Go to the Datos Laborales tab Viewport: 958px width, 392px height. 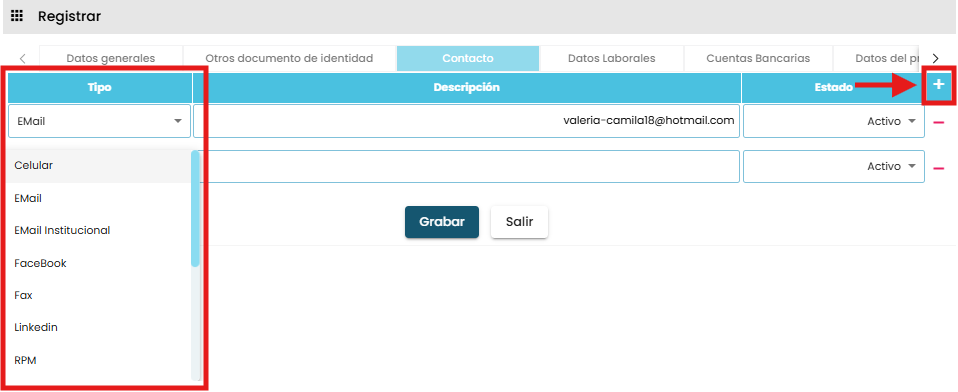click(x=612, y=59)
